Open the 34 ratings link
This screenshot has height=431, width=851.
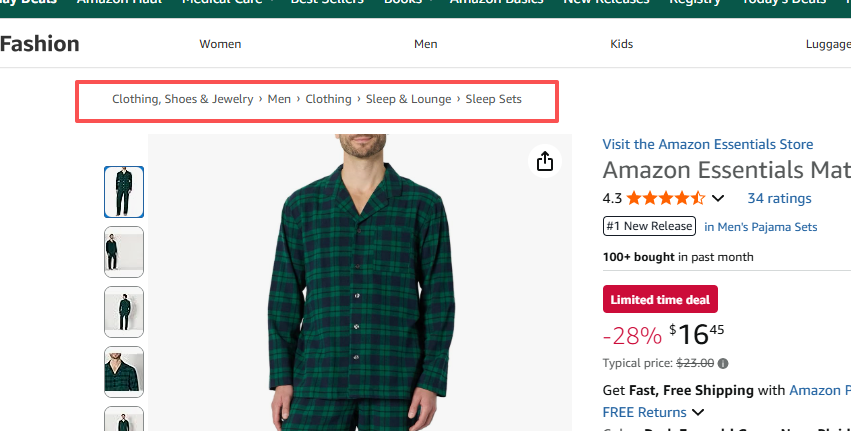[779, 198]
